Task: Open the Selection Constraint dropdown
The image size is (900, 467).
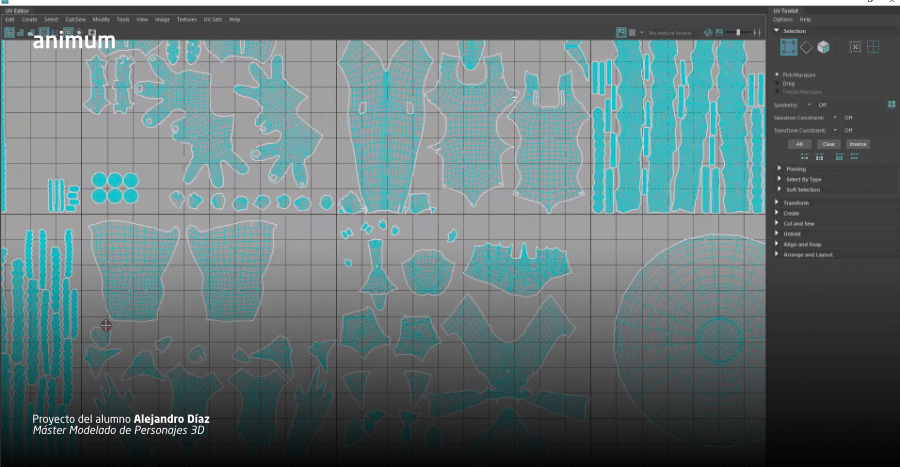Action: 835,118
